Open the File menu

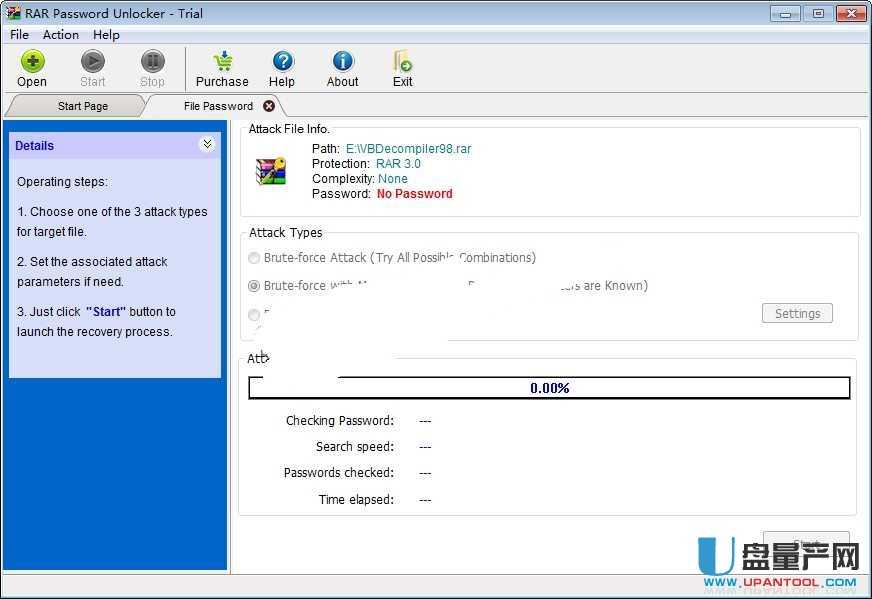coord(19,34)
